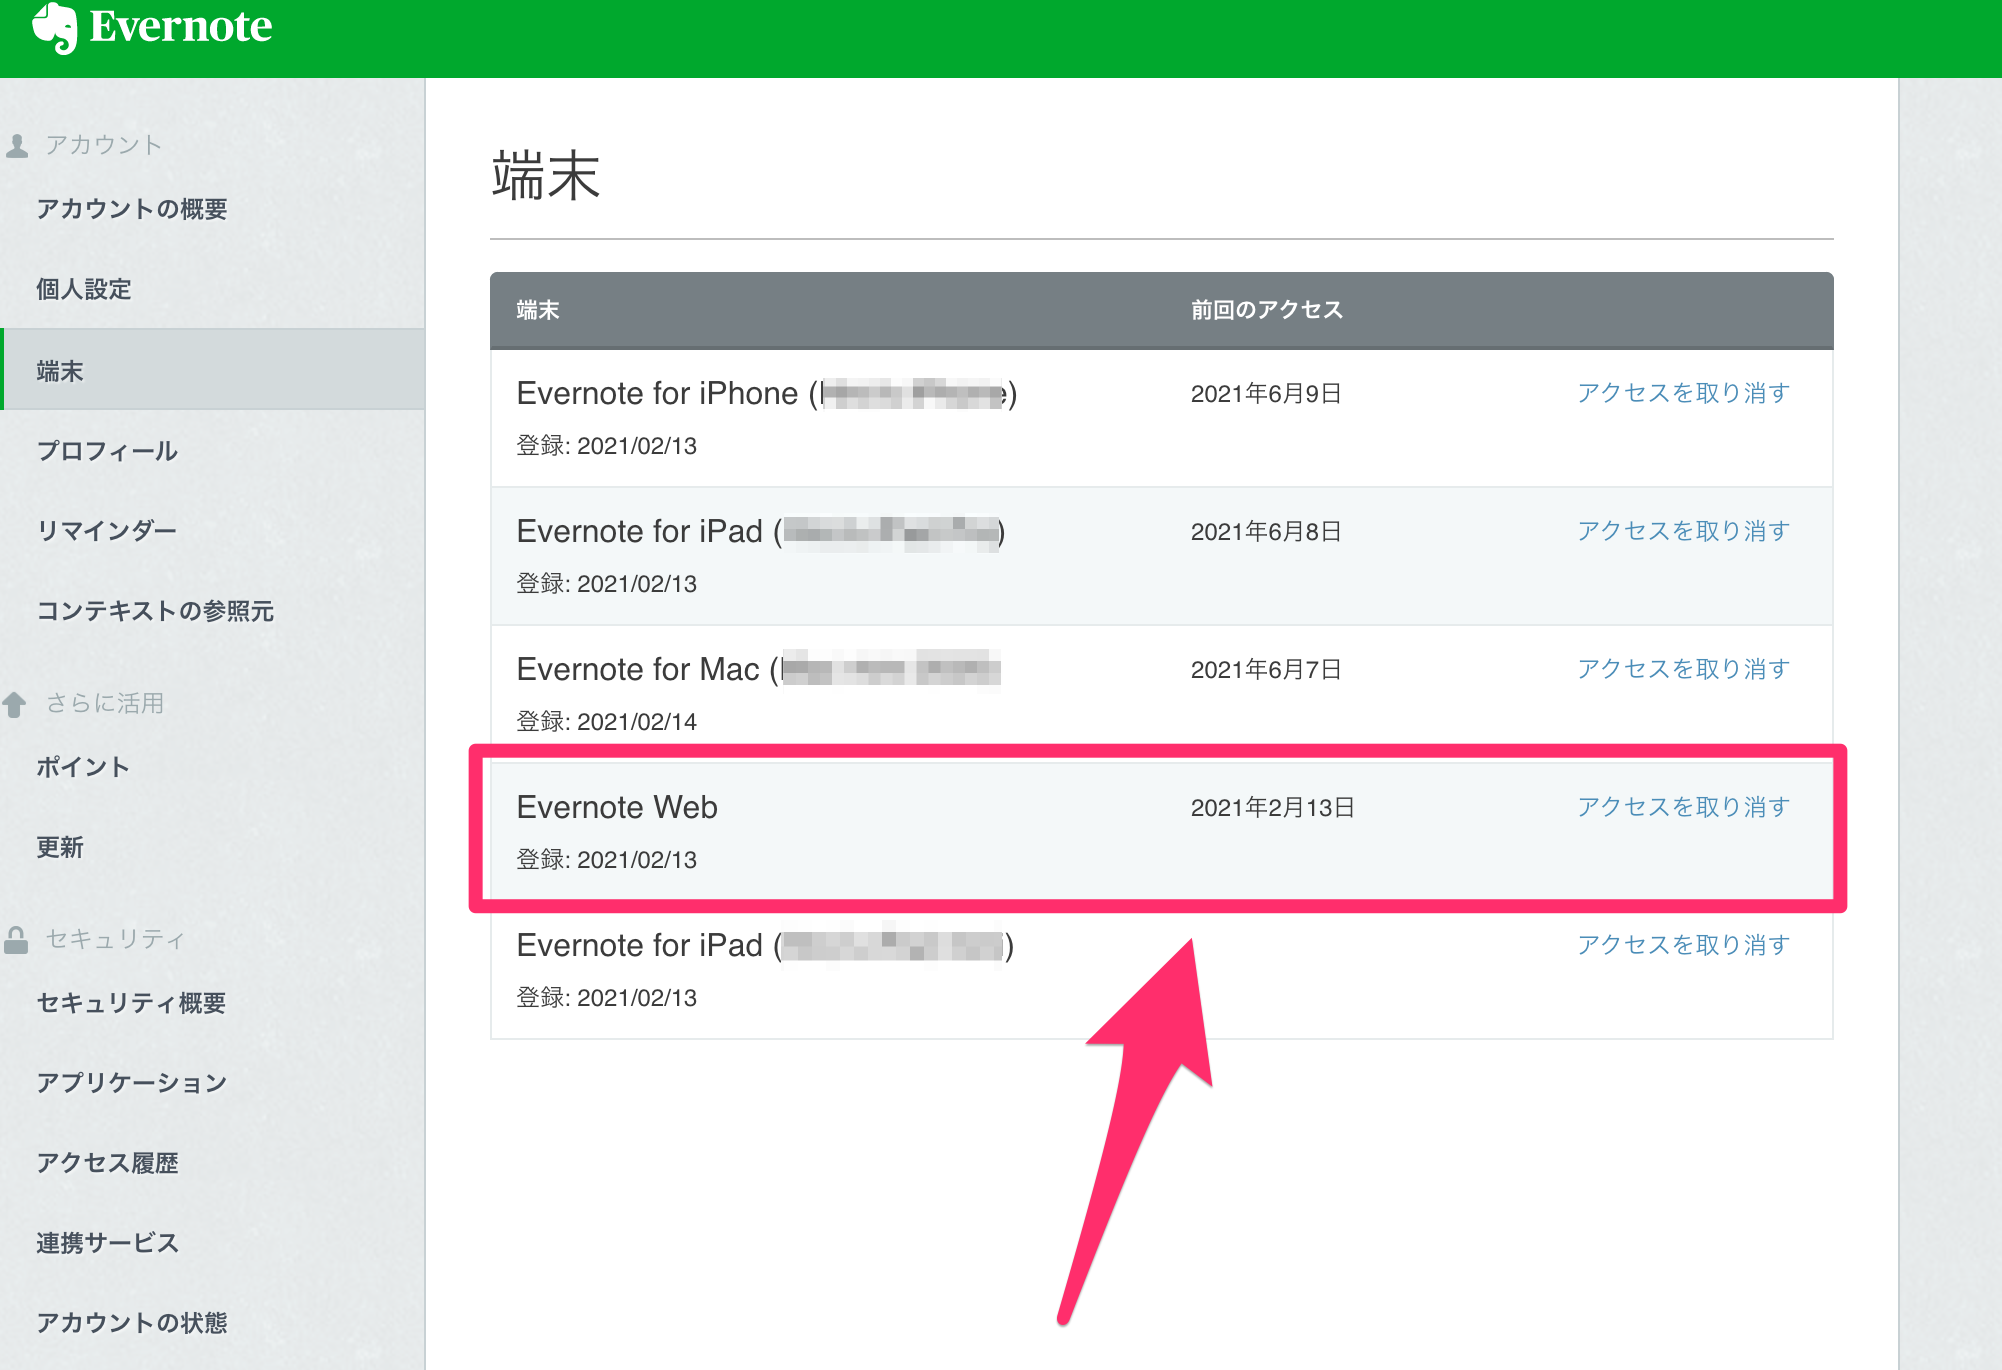Viewport: 2002px width, 1370px height.
Task: Open the 更新 page in sidebar
Action: click(59, 847)
